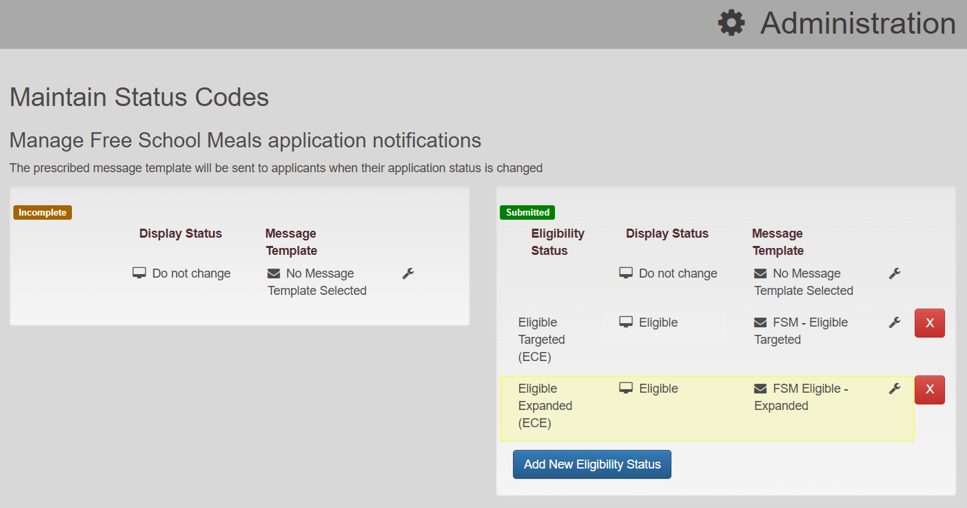The height and width of the screenshot is (508, 967).
Task: Click the Administration header title
Action: [x=858, y=23]
